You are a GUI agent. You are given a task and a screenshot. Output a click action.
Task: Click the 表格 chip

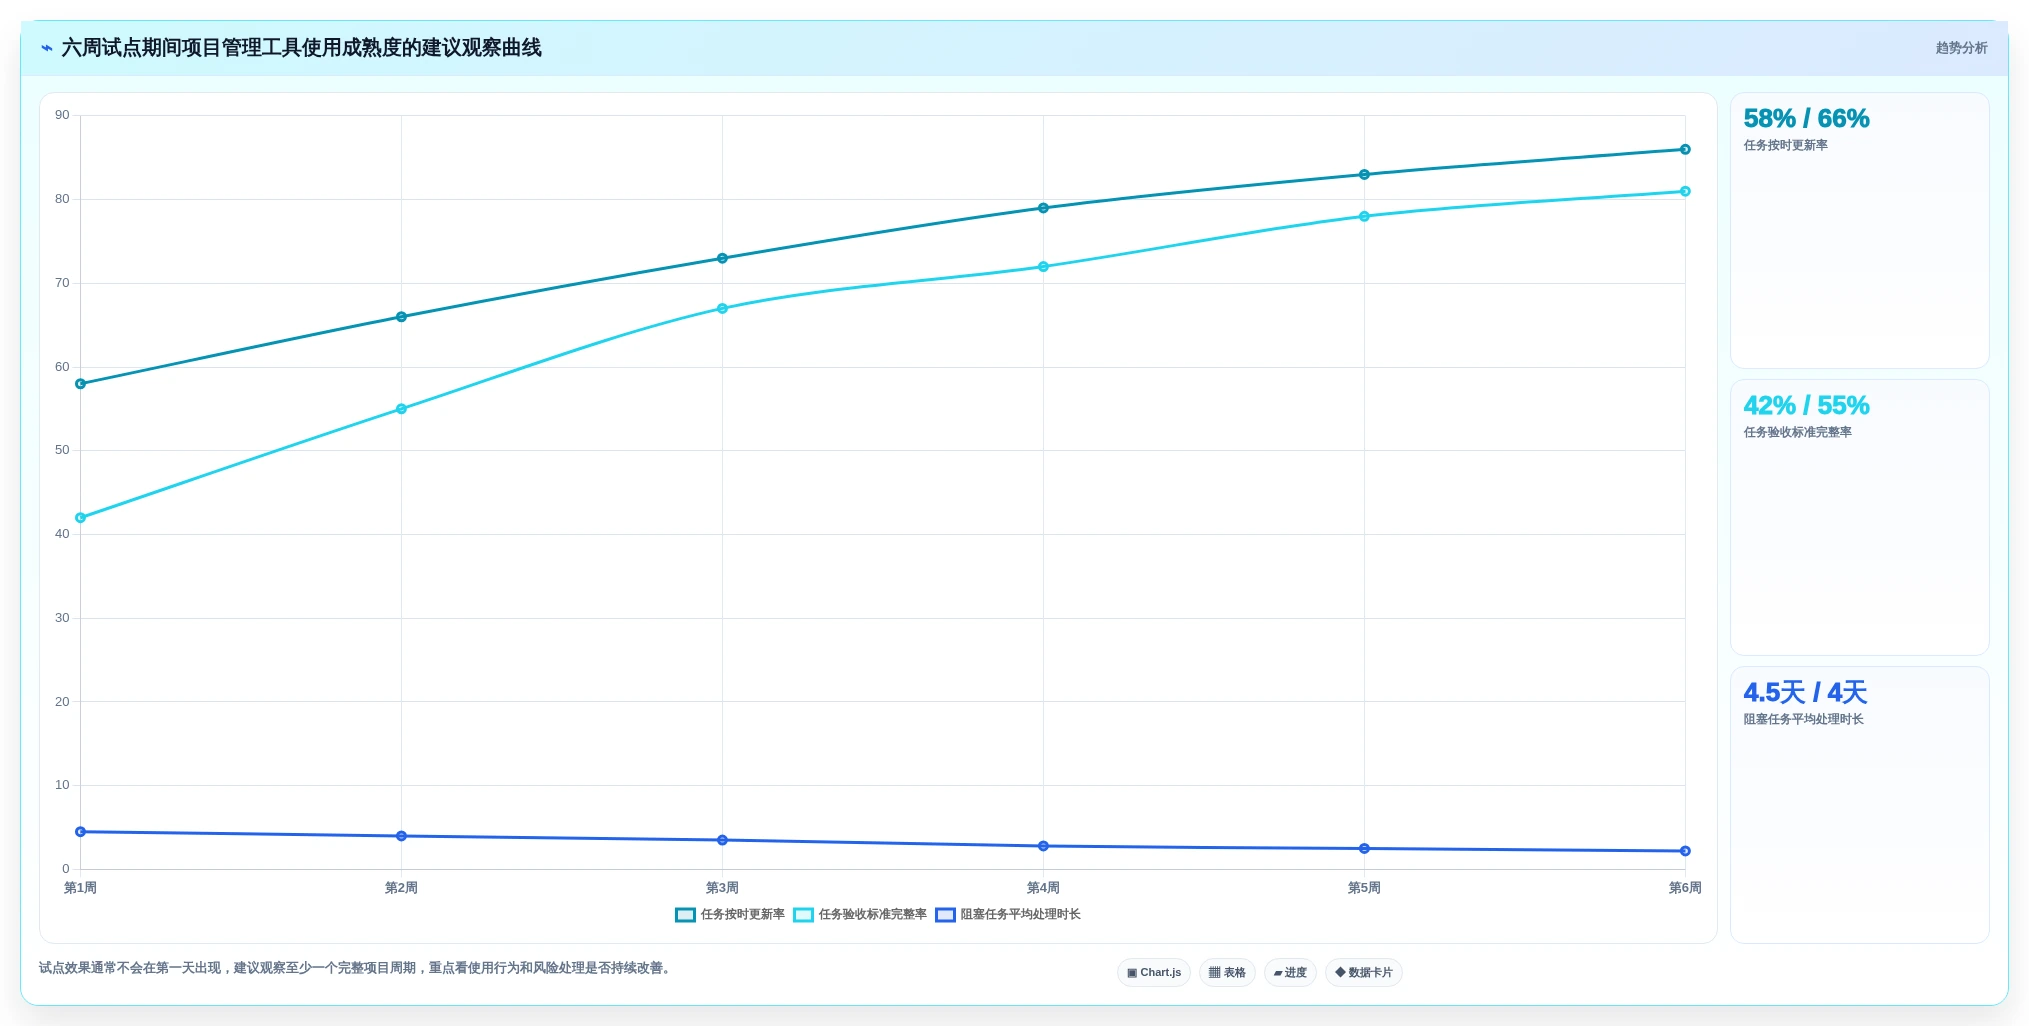point(1227,972)
